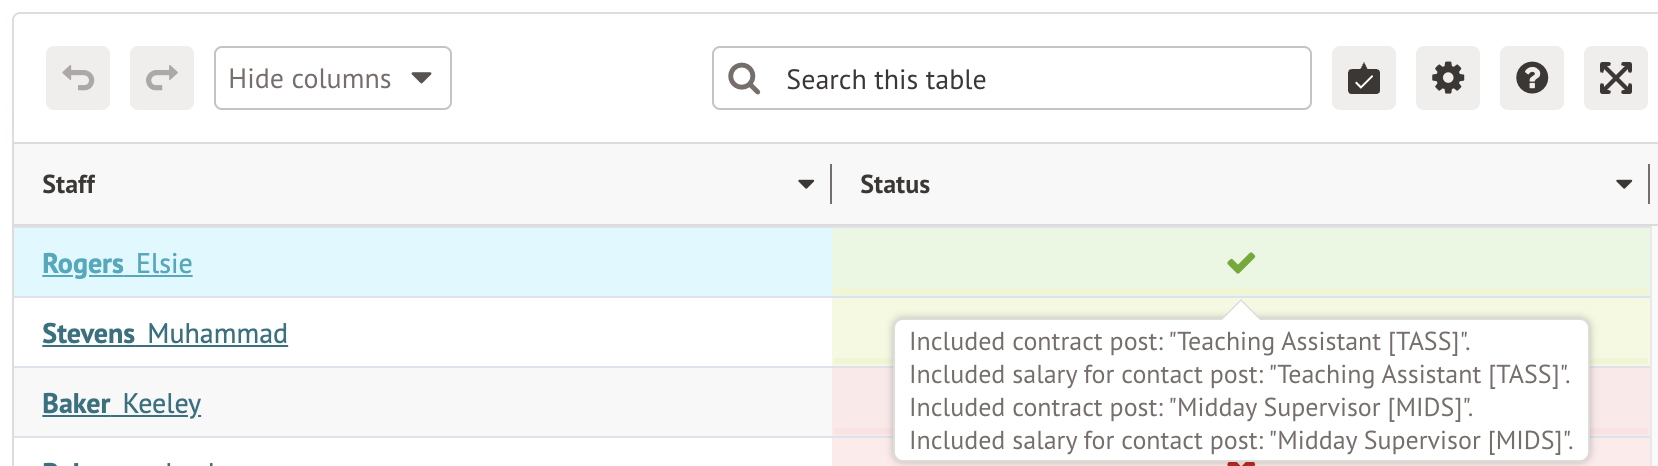
Task: Open the Status column dropdown arrow
Action: [x=1624, y=184]
